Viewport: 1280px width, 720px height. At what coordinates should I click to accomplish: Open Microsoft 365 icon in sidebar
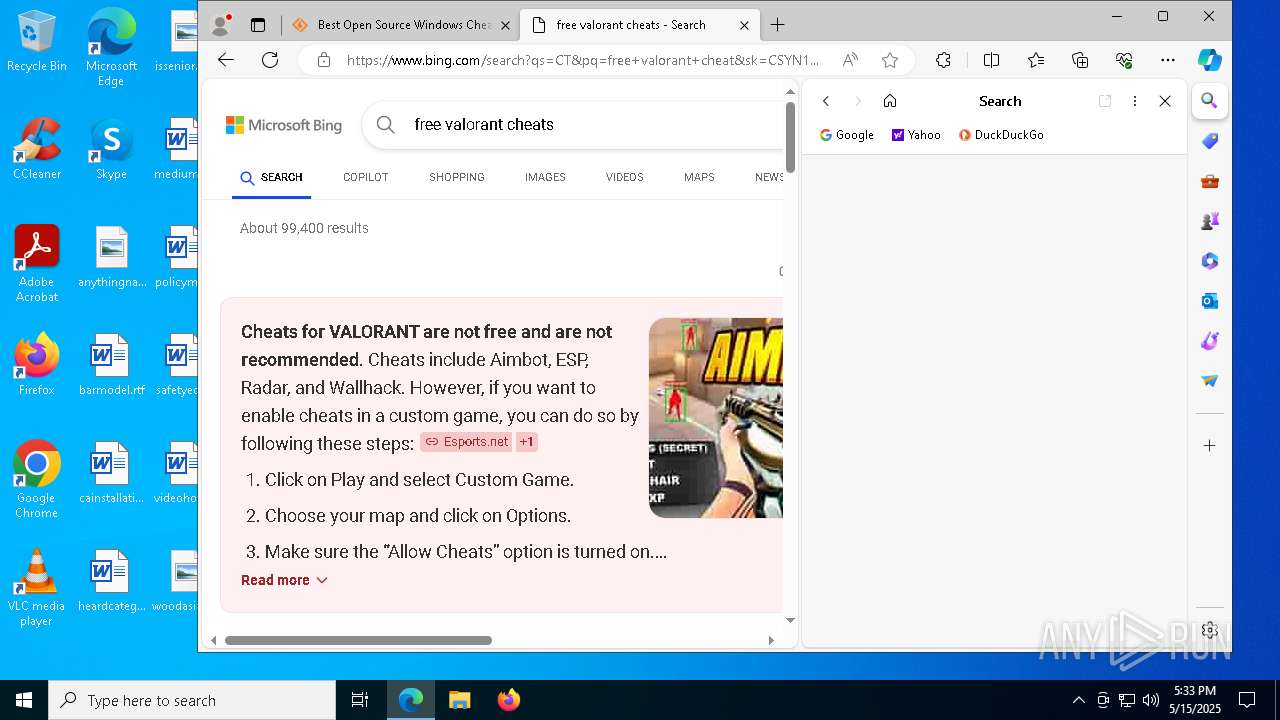tap(1210, 261)
